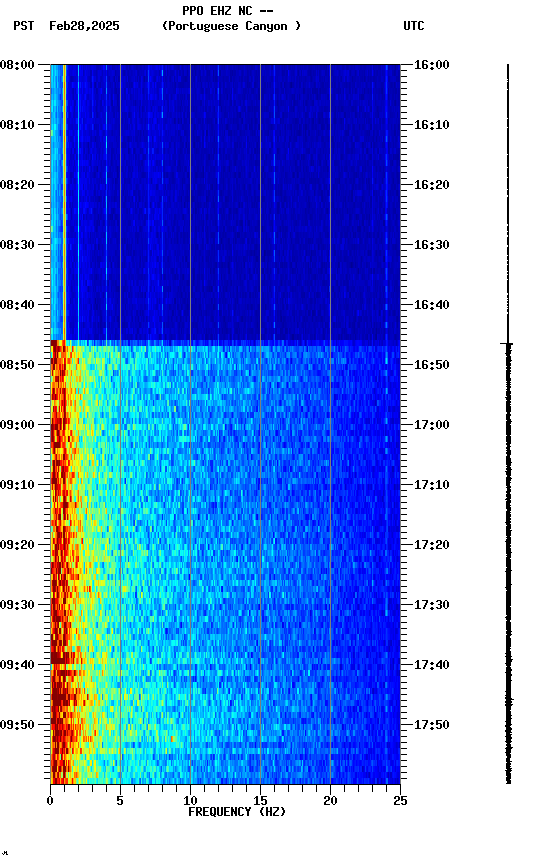The image size is (552, 864).
Task: Click the 09:20 PST time label
Action: (x=17, y=545)
